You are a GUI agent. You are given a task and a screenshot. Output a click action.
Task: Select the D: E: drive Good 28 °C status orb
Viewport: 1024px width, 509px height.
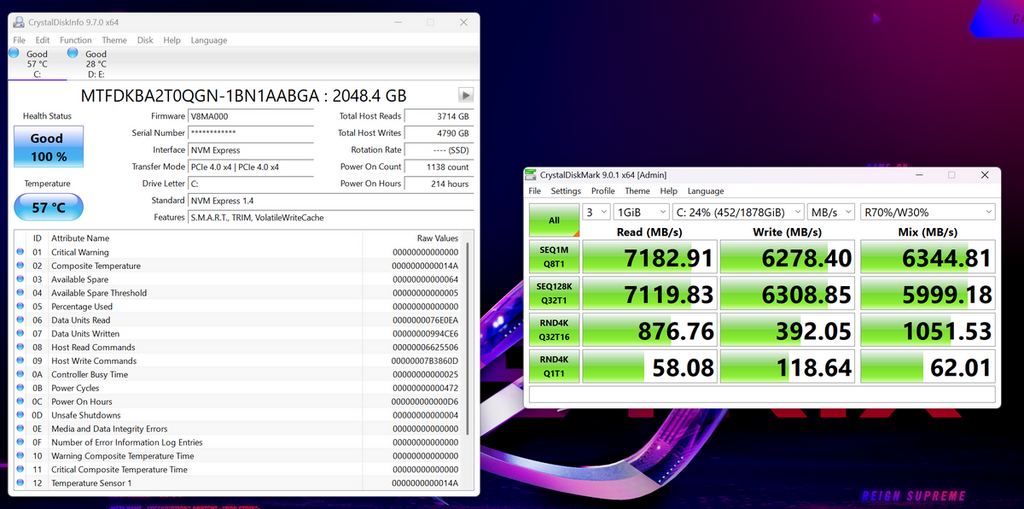73,54
